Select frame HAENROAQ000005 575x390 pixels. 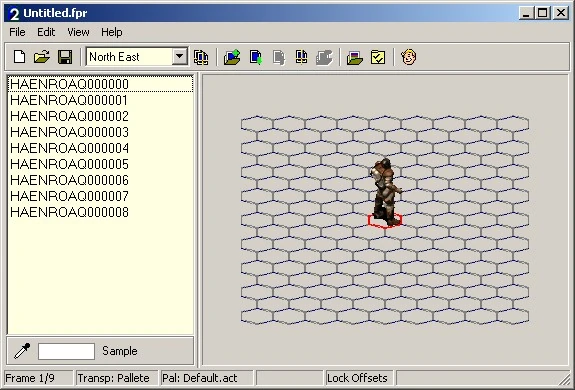tap(100, 164)
